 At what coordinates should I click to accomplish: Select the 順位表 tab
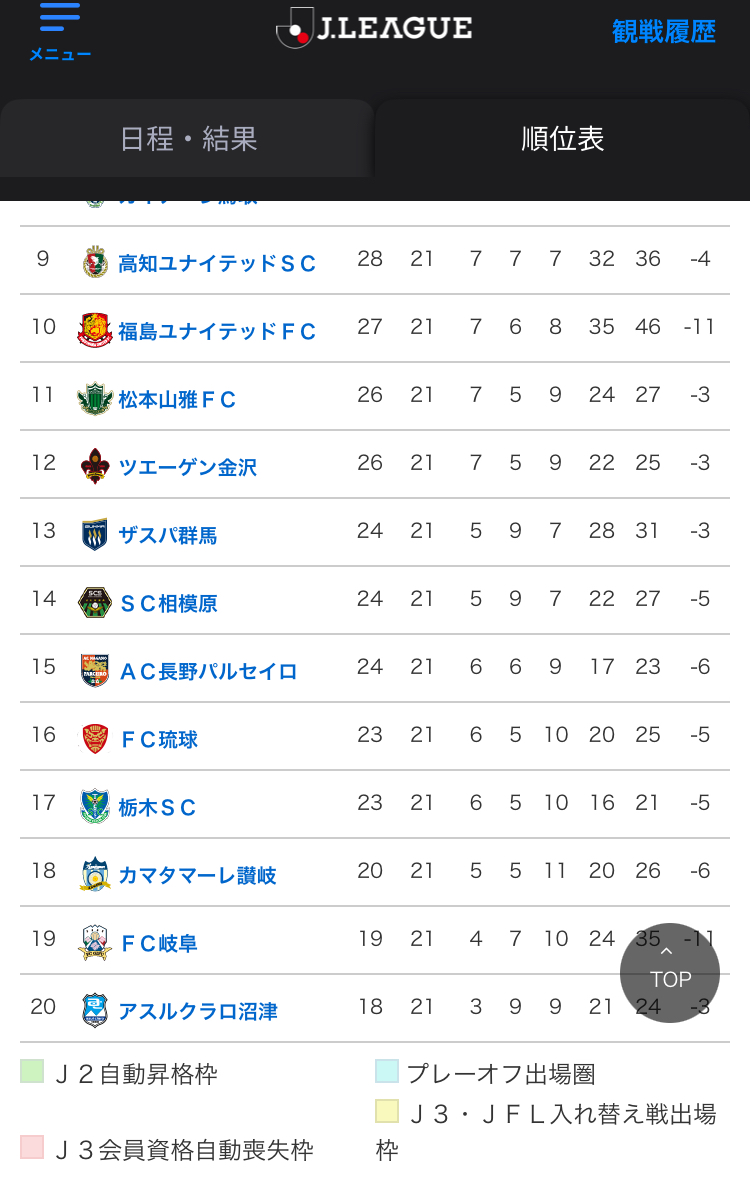click(x=562, y=139)
